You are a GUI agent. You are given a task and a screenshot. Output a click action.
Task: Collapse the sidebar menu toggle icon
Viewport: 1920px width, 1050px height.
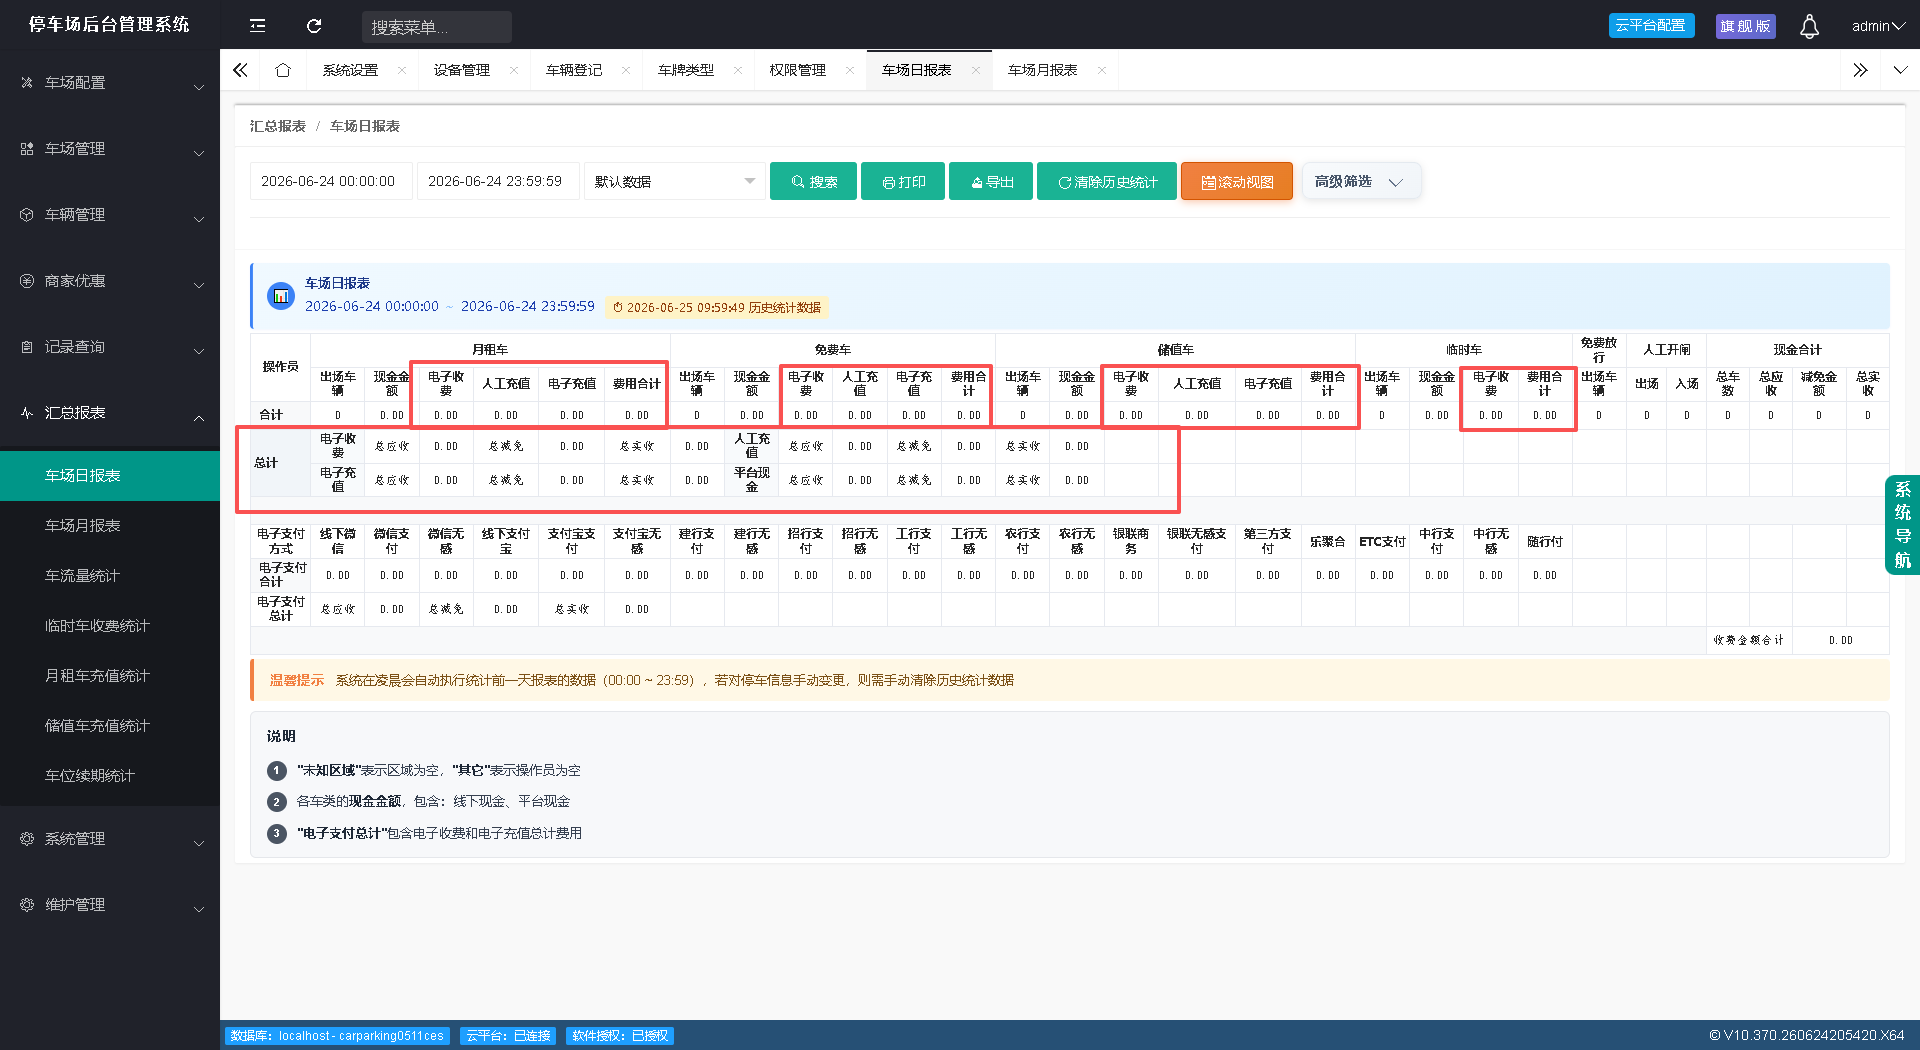pos(257,26)
